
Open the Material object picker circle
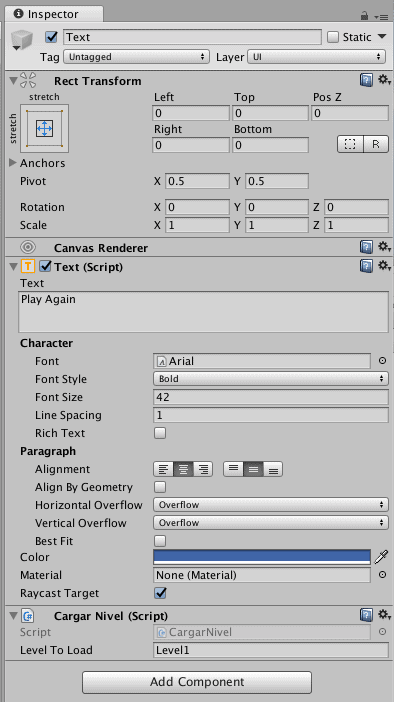[x=382, y=574]
